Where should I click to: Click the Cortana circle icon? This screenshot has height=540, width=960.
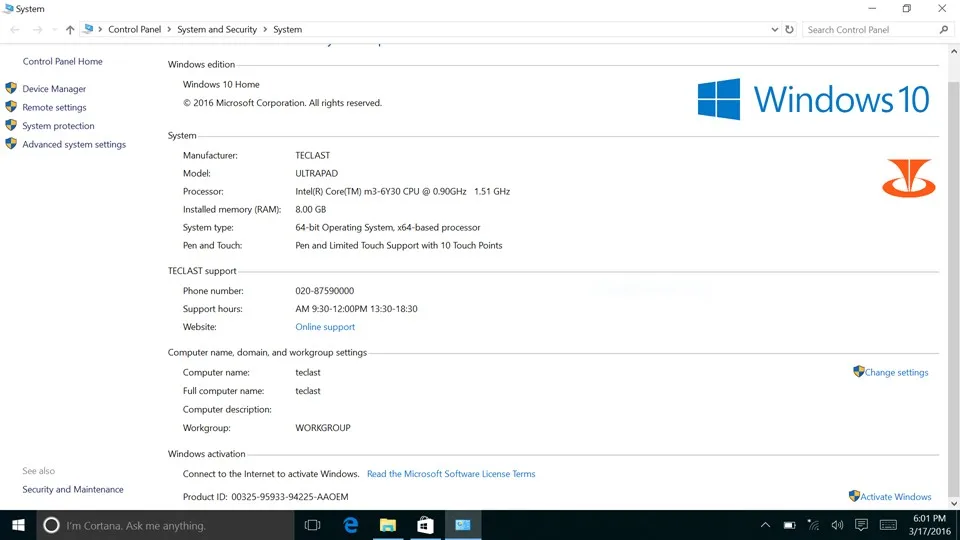point(51,525)
